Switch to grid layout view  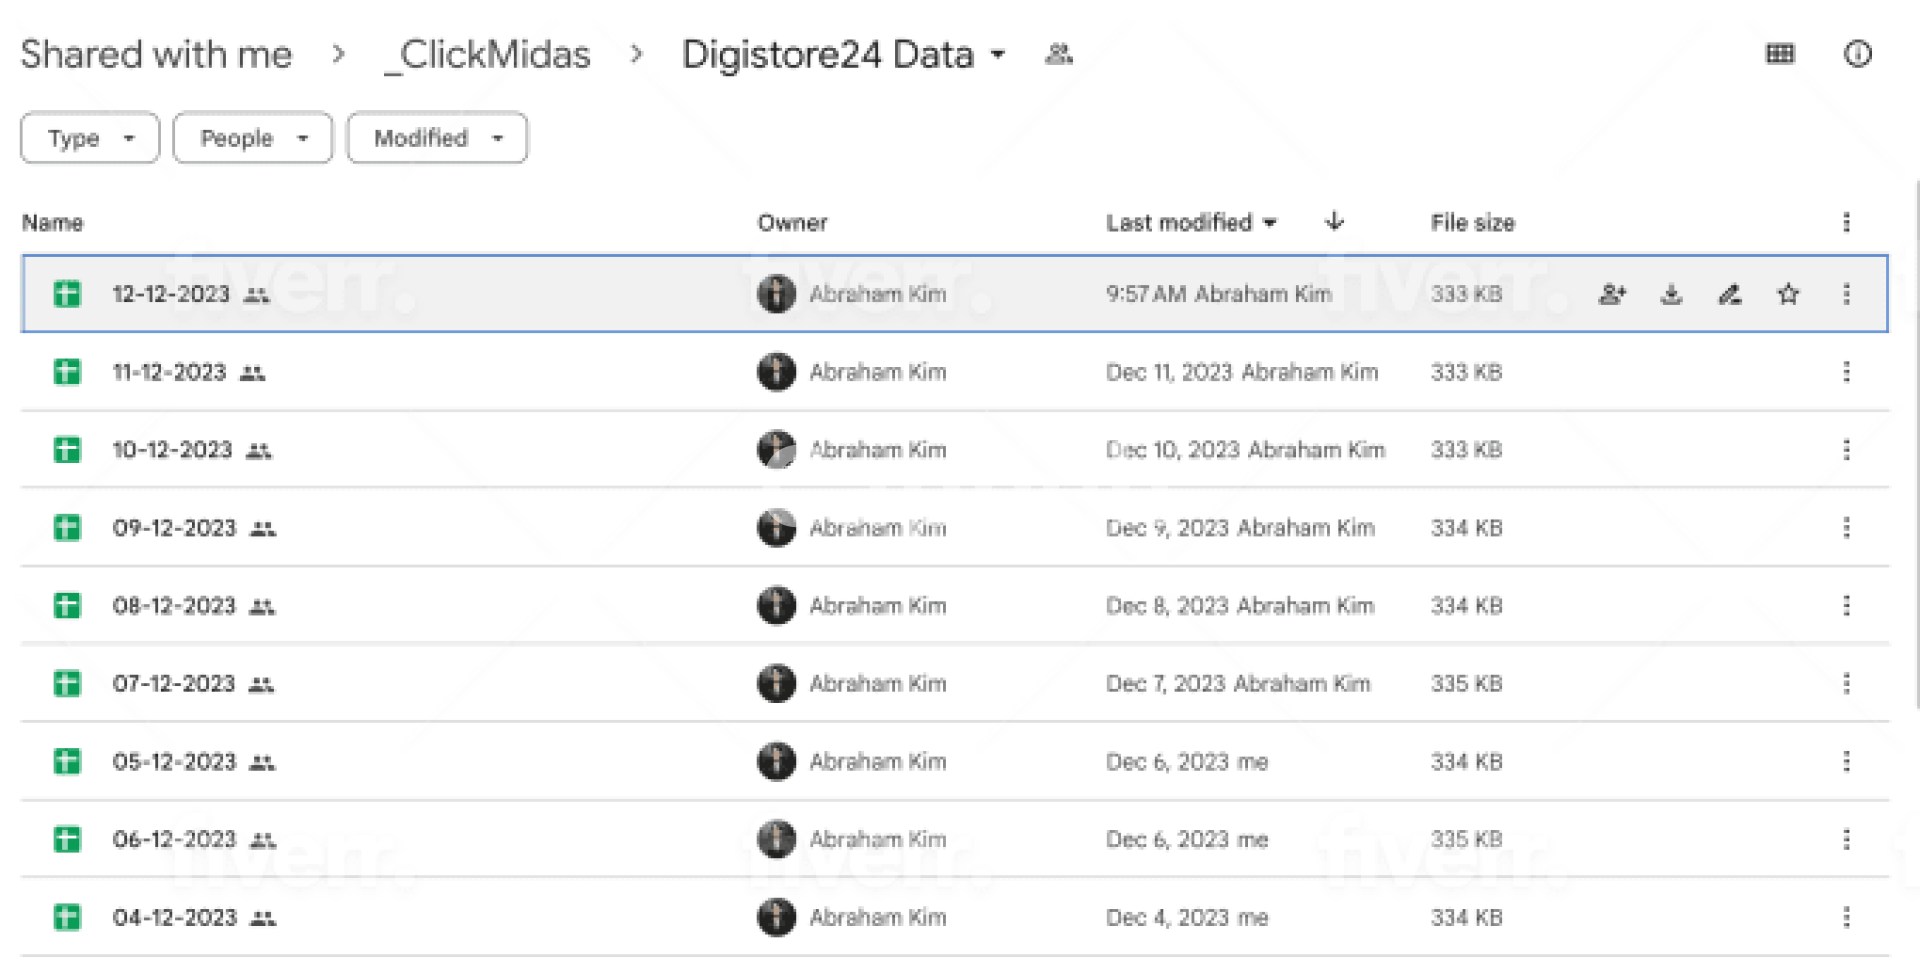point(1780,54)
